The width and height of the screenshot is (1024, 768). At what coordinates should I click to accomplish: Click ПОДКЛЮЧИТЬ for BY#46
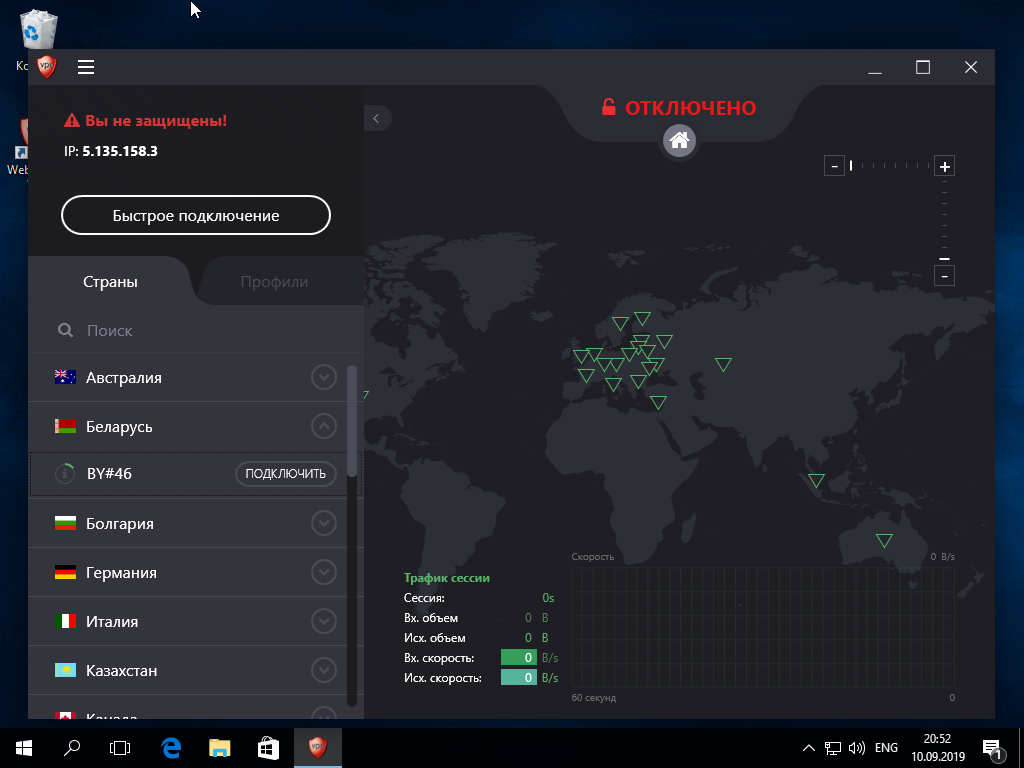286,474
